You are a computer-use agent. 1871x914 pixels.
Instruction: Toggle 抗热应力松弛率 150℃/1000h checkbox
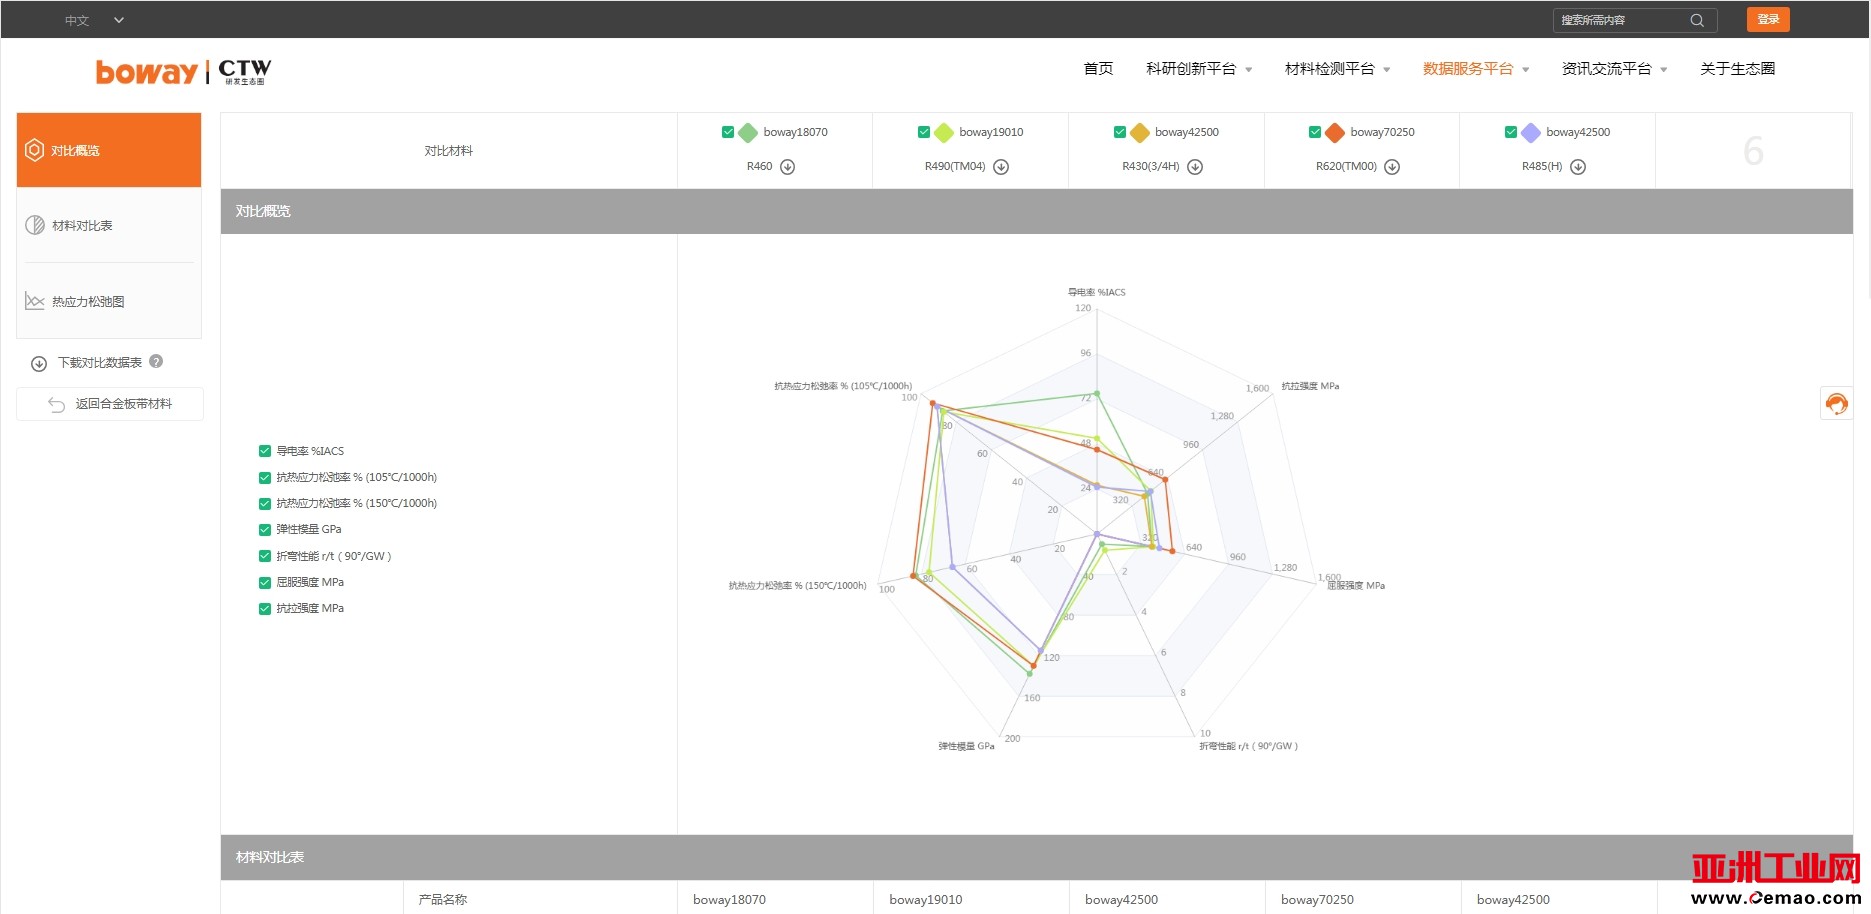point(265,504)
